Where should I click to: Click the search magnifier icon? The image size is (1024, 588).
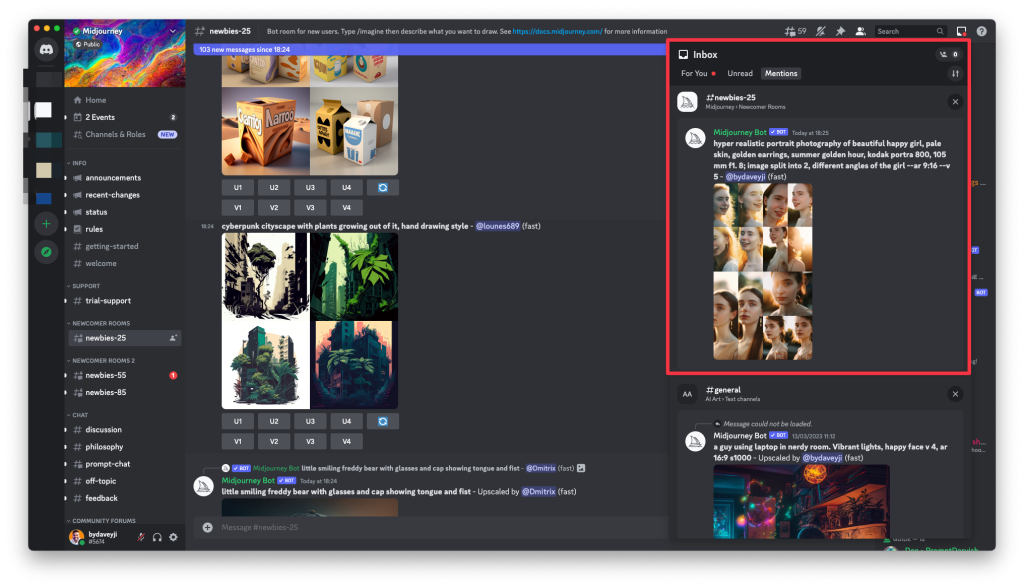940,31
